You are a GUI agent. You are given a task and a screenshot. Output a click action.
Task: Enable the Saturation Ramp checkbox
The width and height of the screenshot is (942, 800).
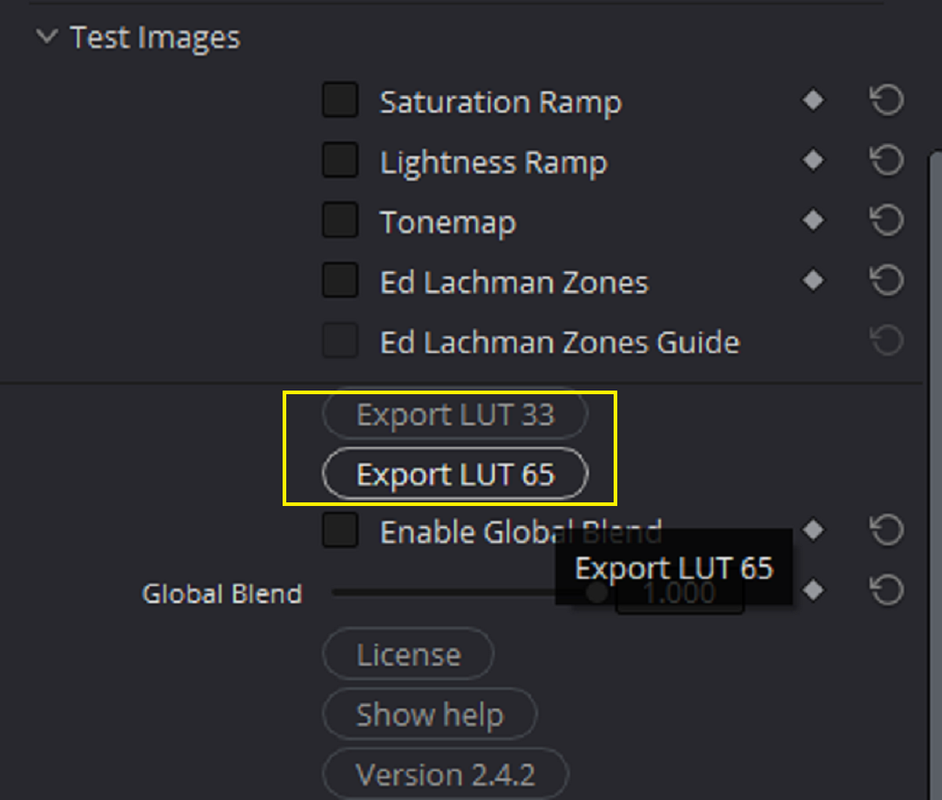tap(340, 100)
